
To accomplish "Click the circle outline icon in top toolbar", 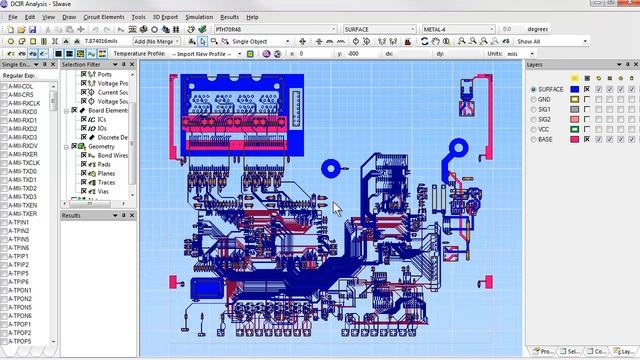I will tap(154, 29).
